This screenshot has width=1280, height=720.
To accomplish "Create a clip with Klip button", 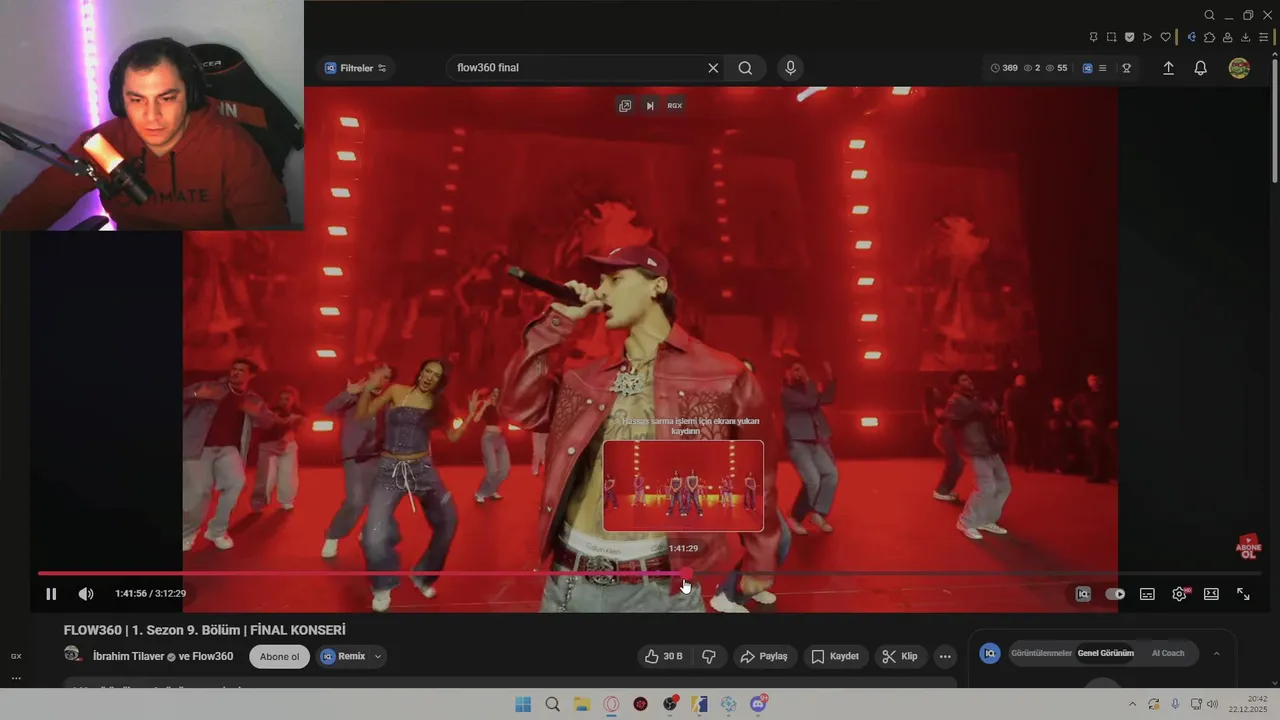I will 900,657.
